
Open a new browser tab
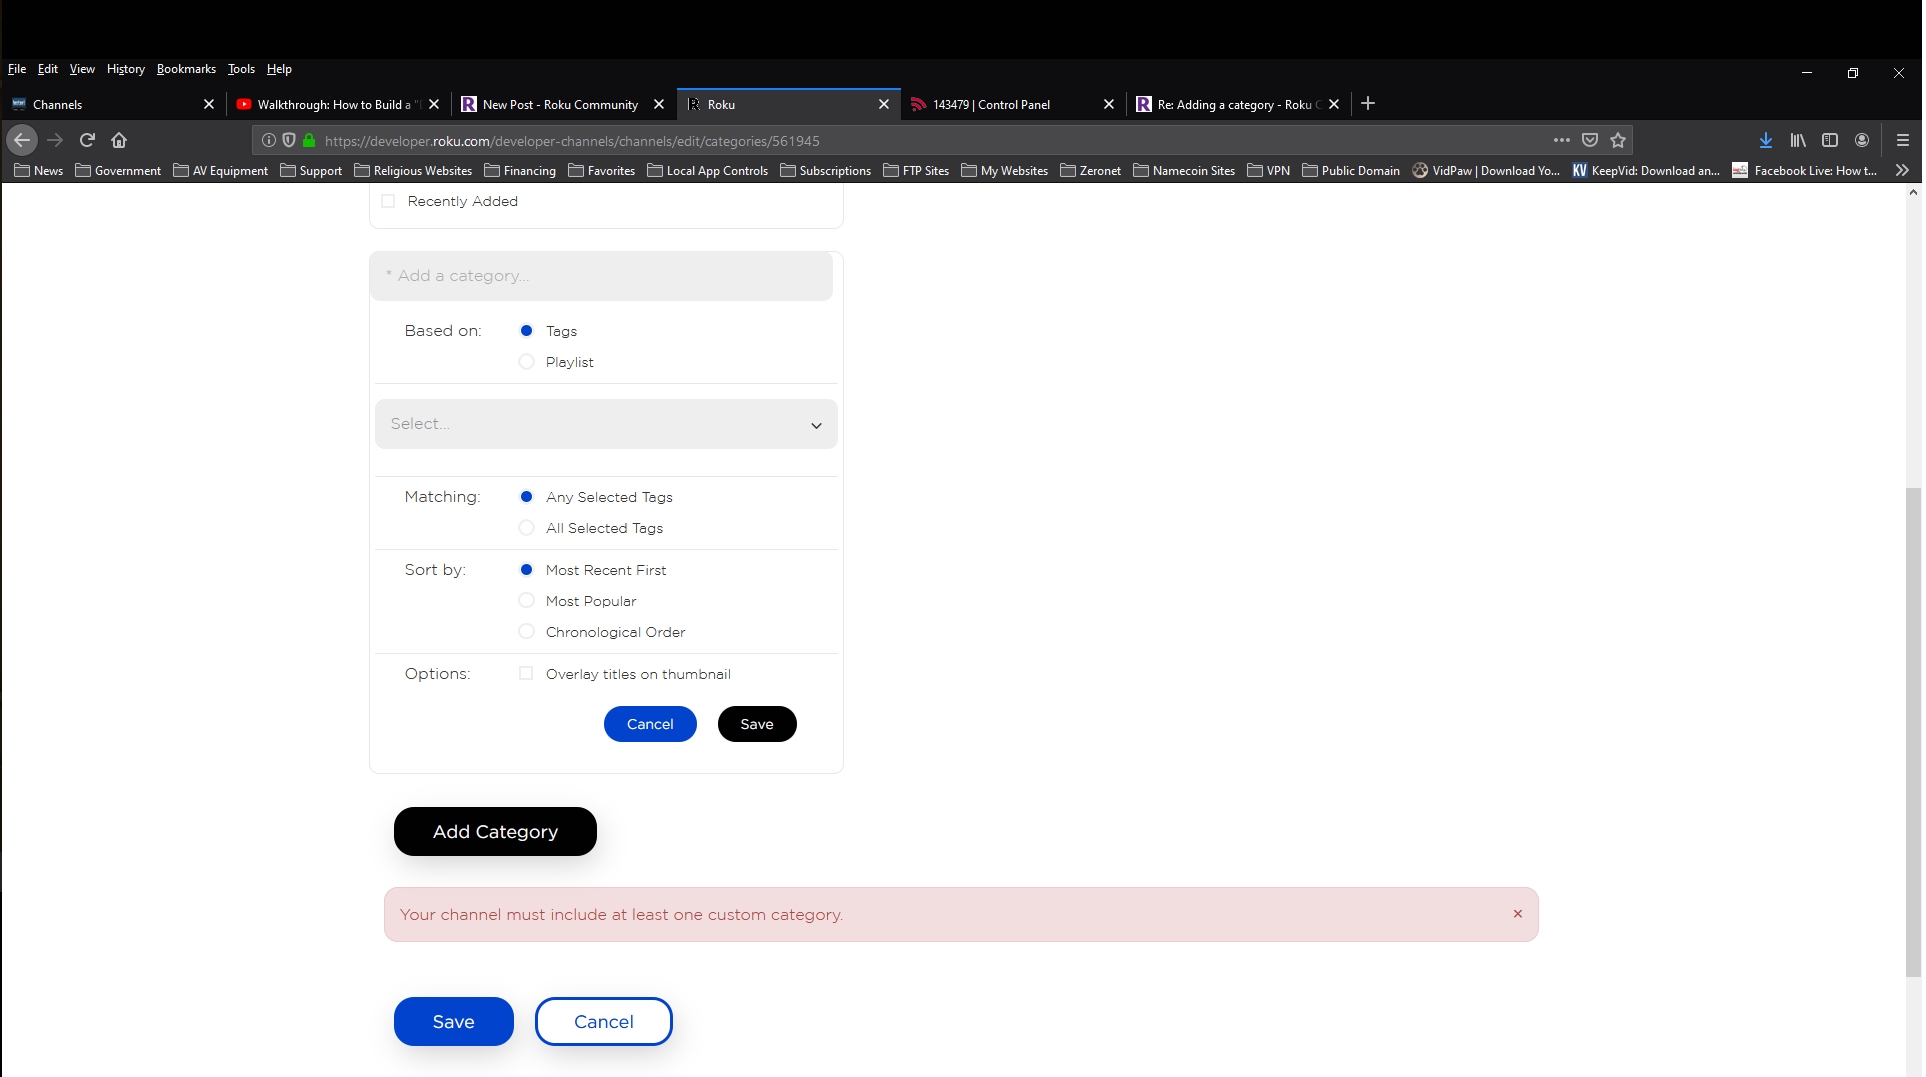1368,103
